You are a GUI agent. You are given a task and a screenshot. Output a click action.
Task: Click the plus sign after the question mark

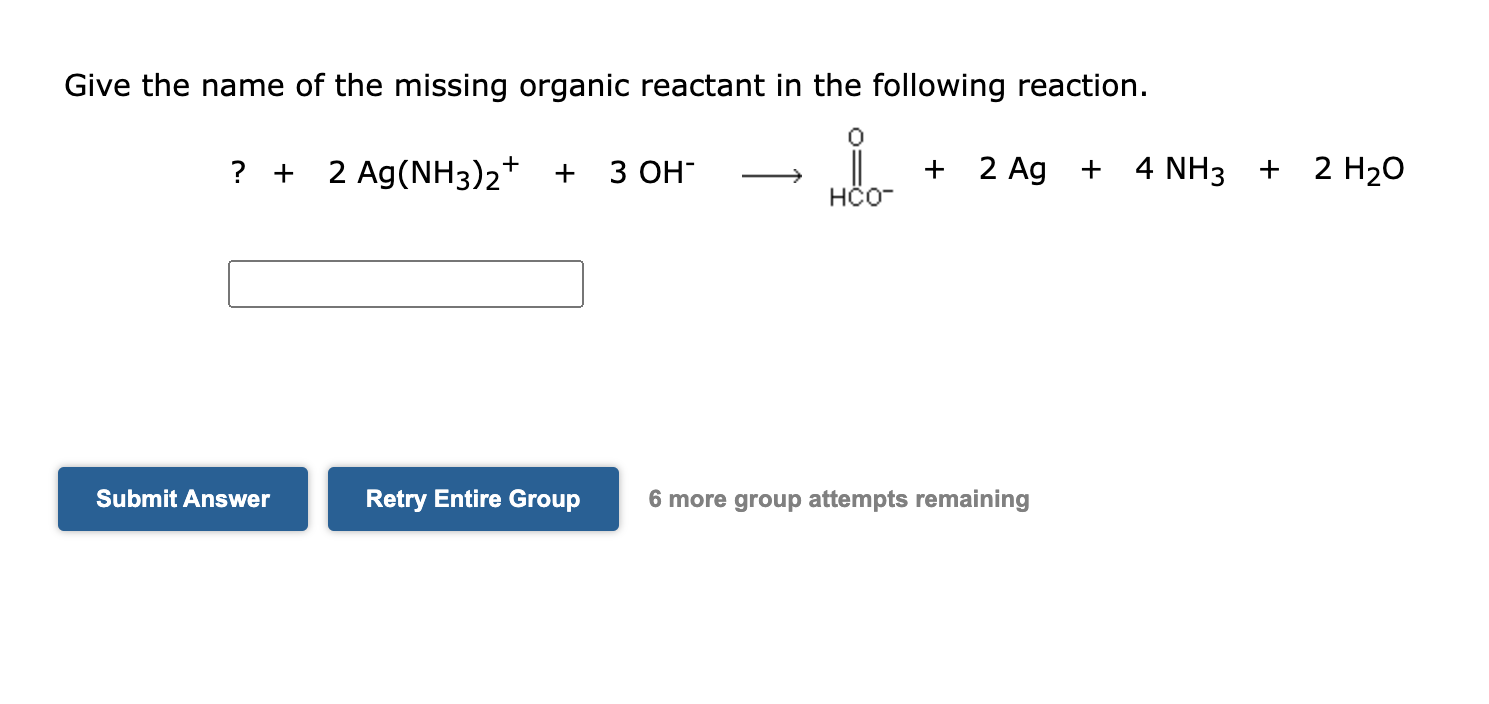[x=283, y=172]
